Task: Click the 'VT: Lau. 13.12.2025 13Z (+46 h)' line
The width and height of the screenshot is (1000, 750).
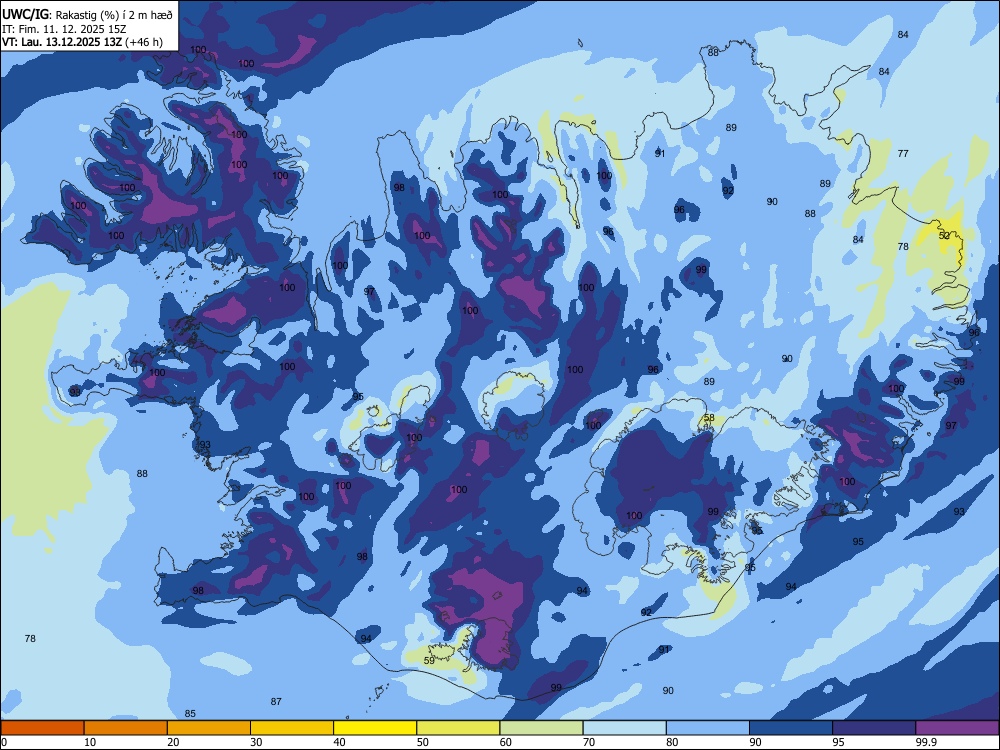Action: click(82, 42)
